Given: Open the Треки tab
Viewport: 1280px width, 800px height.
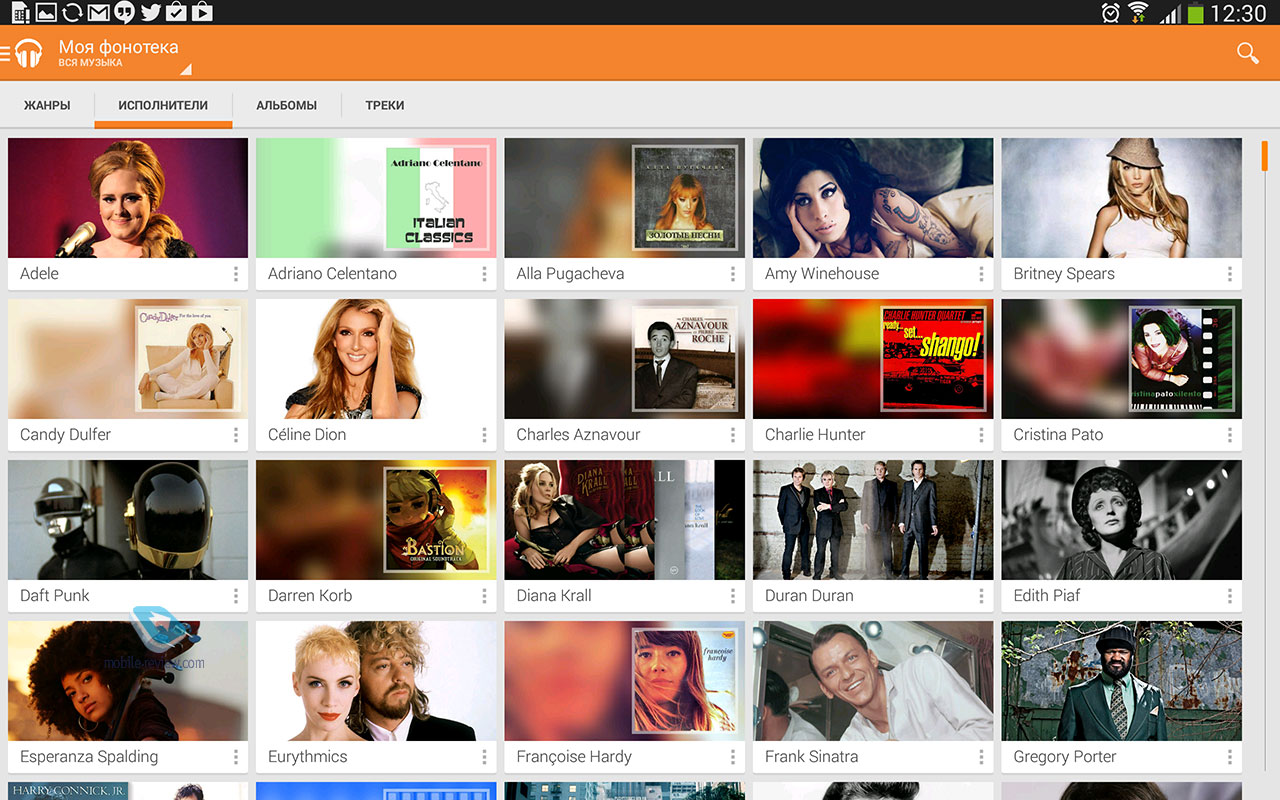Looking at the screenshot, I should (385, 105).
